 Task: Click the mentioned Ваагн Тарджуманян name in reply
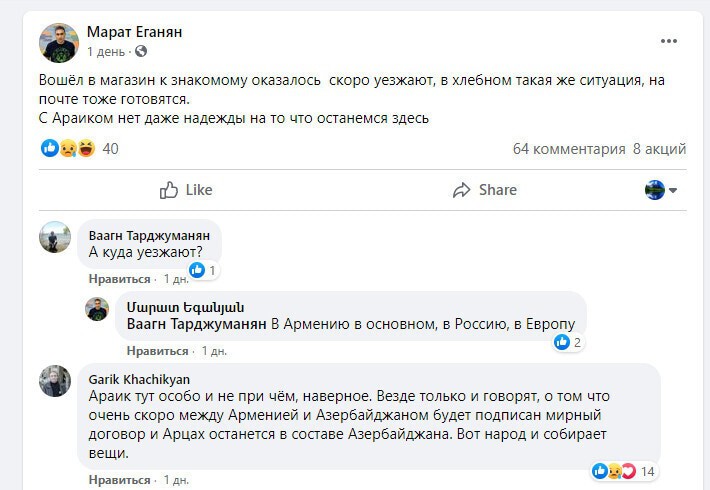click(x=199, y=324)
